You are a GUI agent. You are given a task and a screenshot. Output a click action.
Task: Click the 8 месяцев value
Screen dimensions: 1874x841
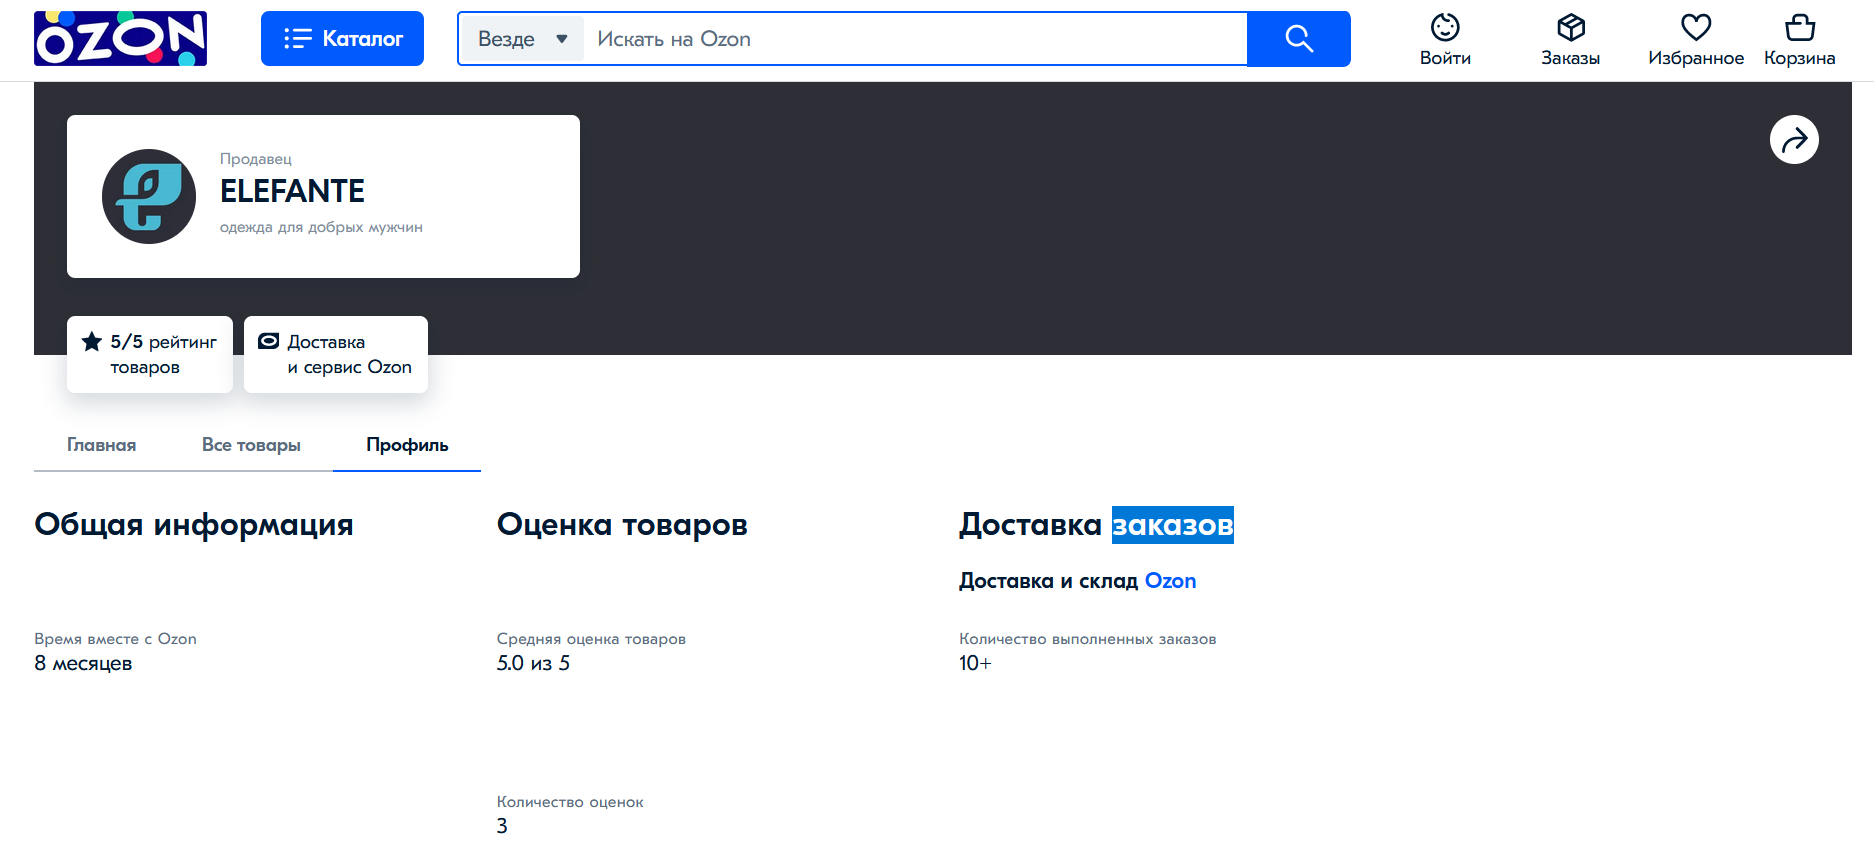point(83,663)
